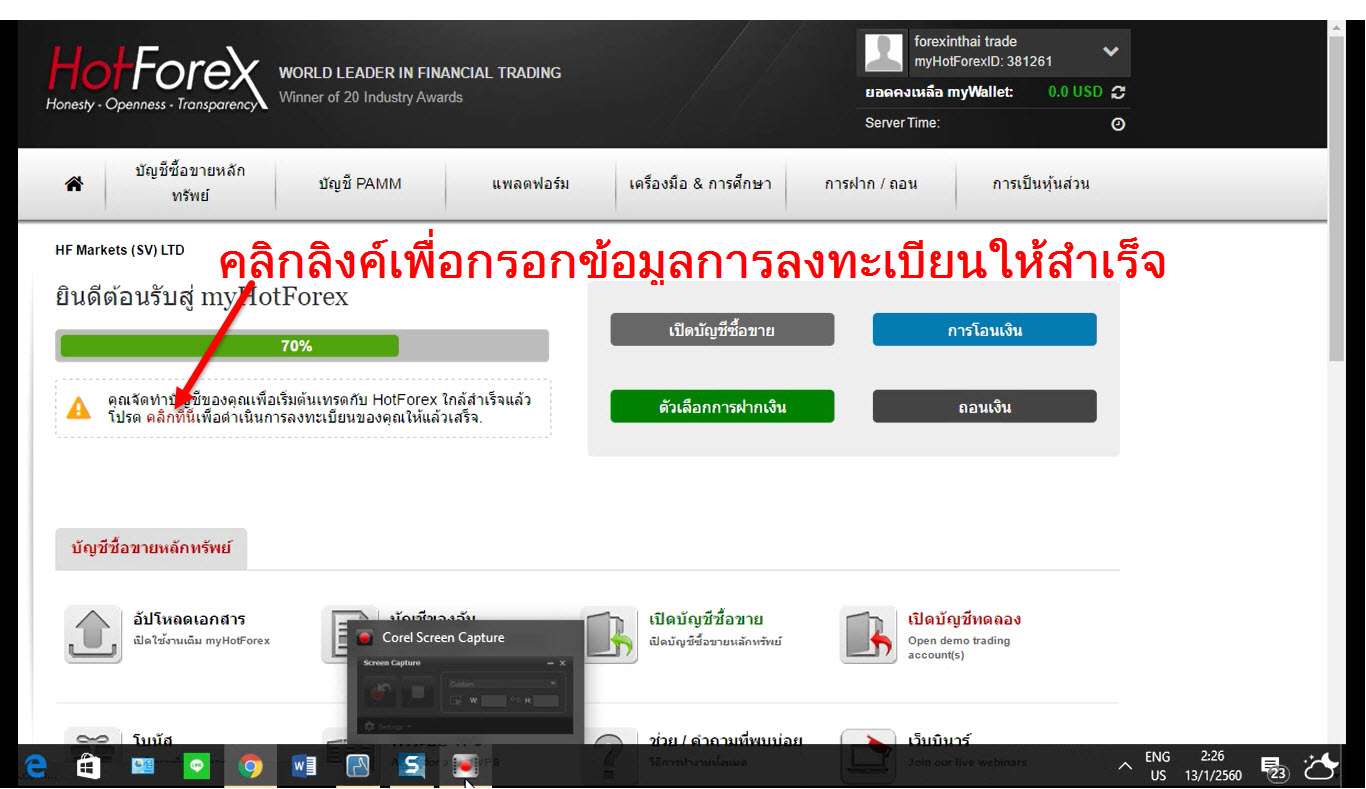Expand the forexinthai trade account dropdown

coord(1110,51)
